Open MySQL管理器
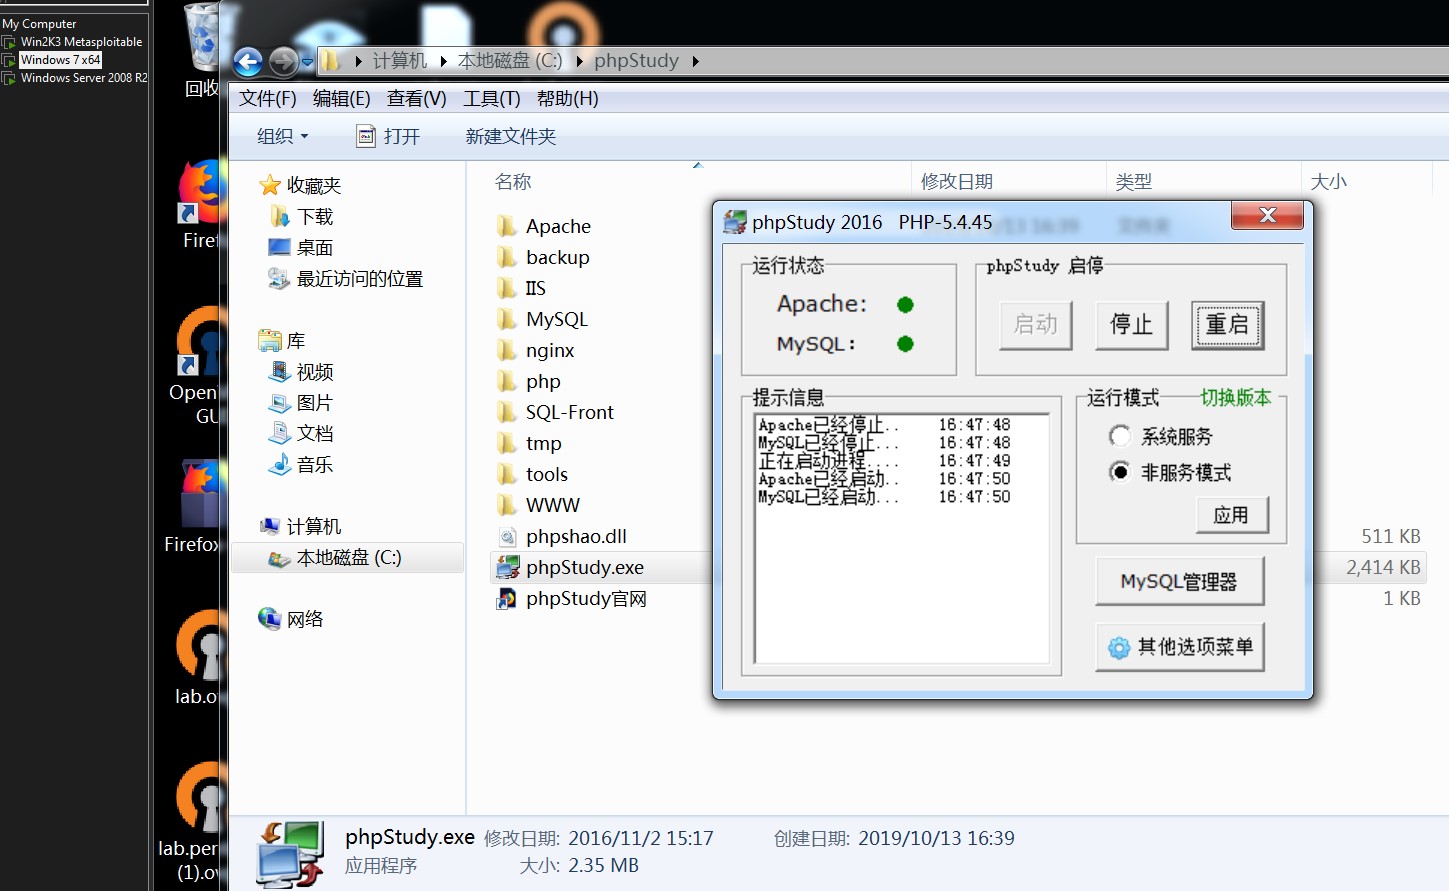 coord(1179,581)
